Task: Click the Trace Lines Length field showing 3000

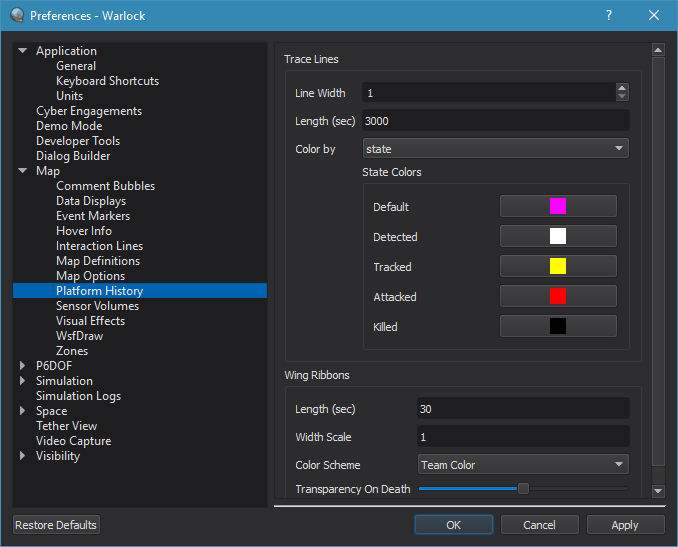Action: point(496,120)
